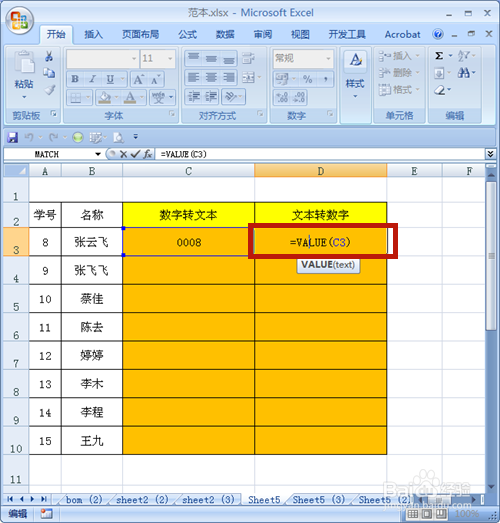Click the Font Color letter A swatch
The image size is (500, 523).
(130, 97)
